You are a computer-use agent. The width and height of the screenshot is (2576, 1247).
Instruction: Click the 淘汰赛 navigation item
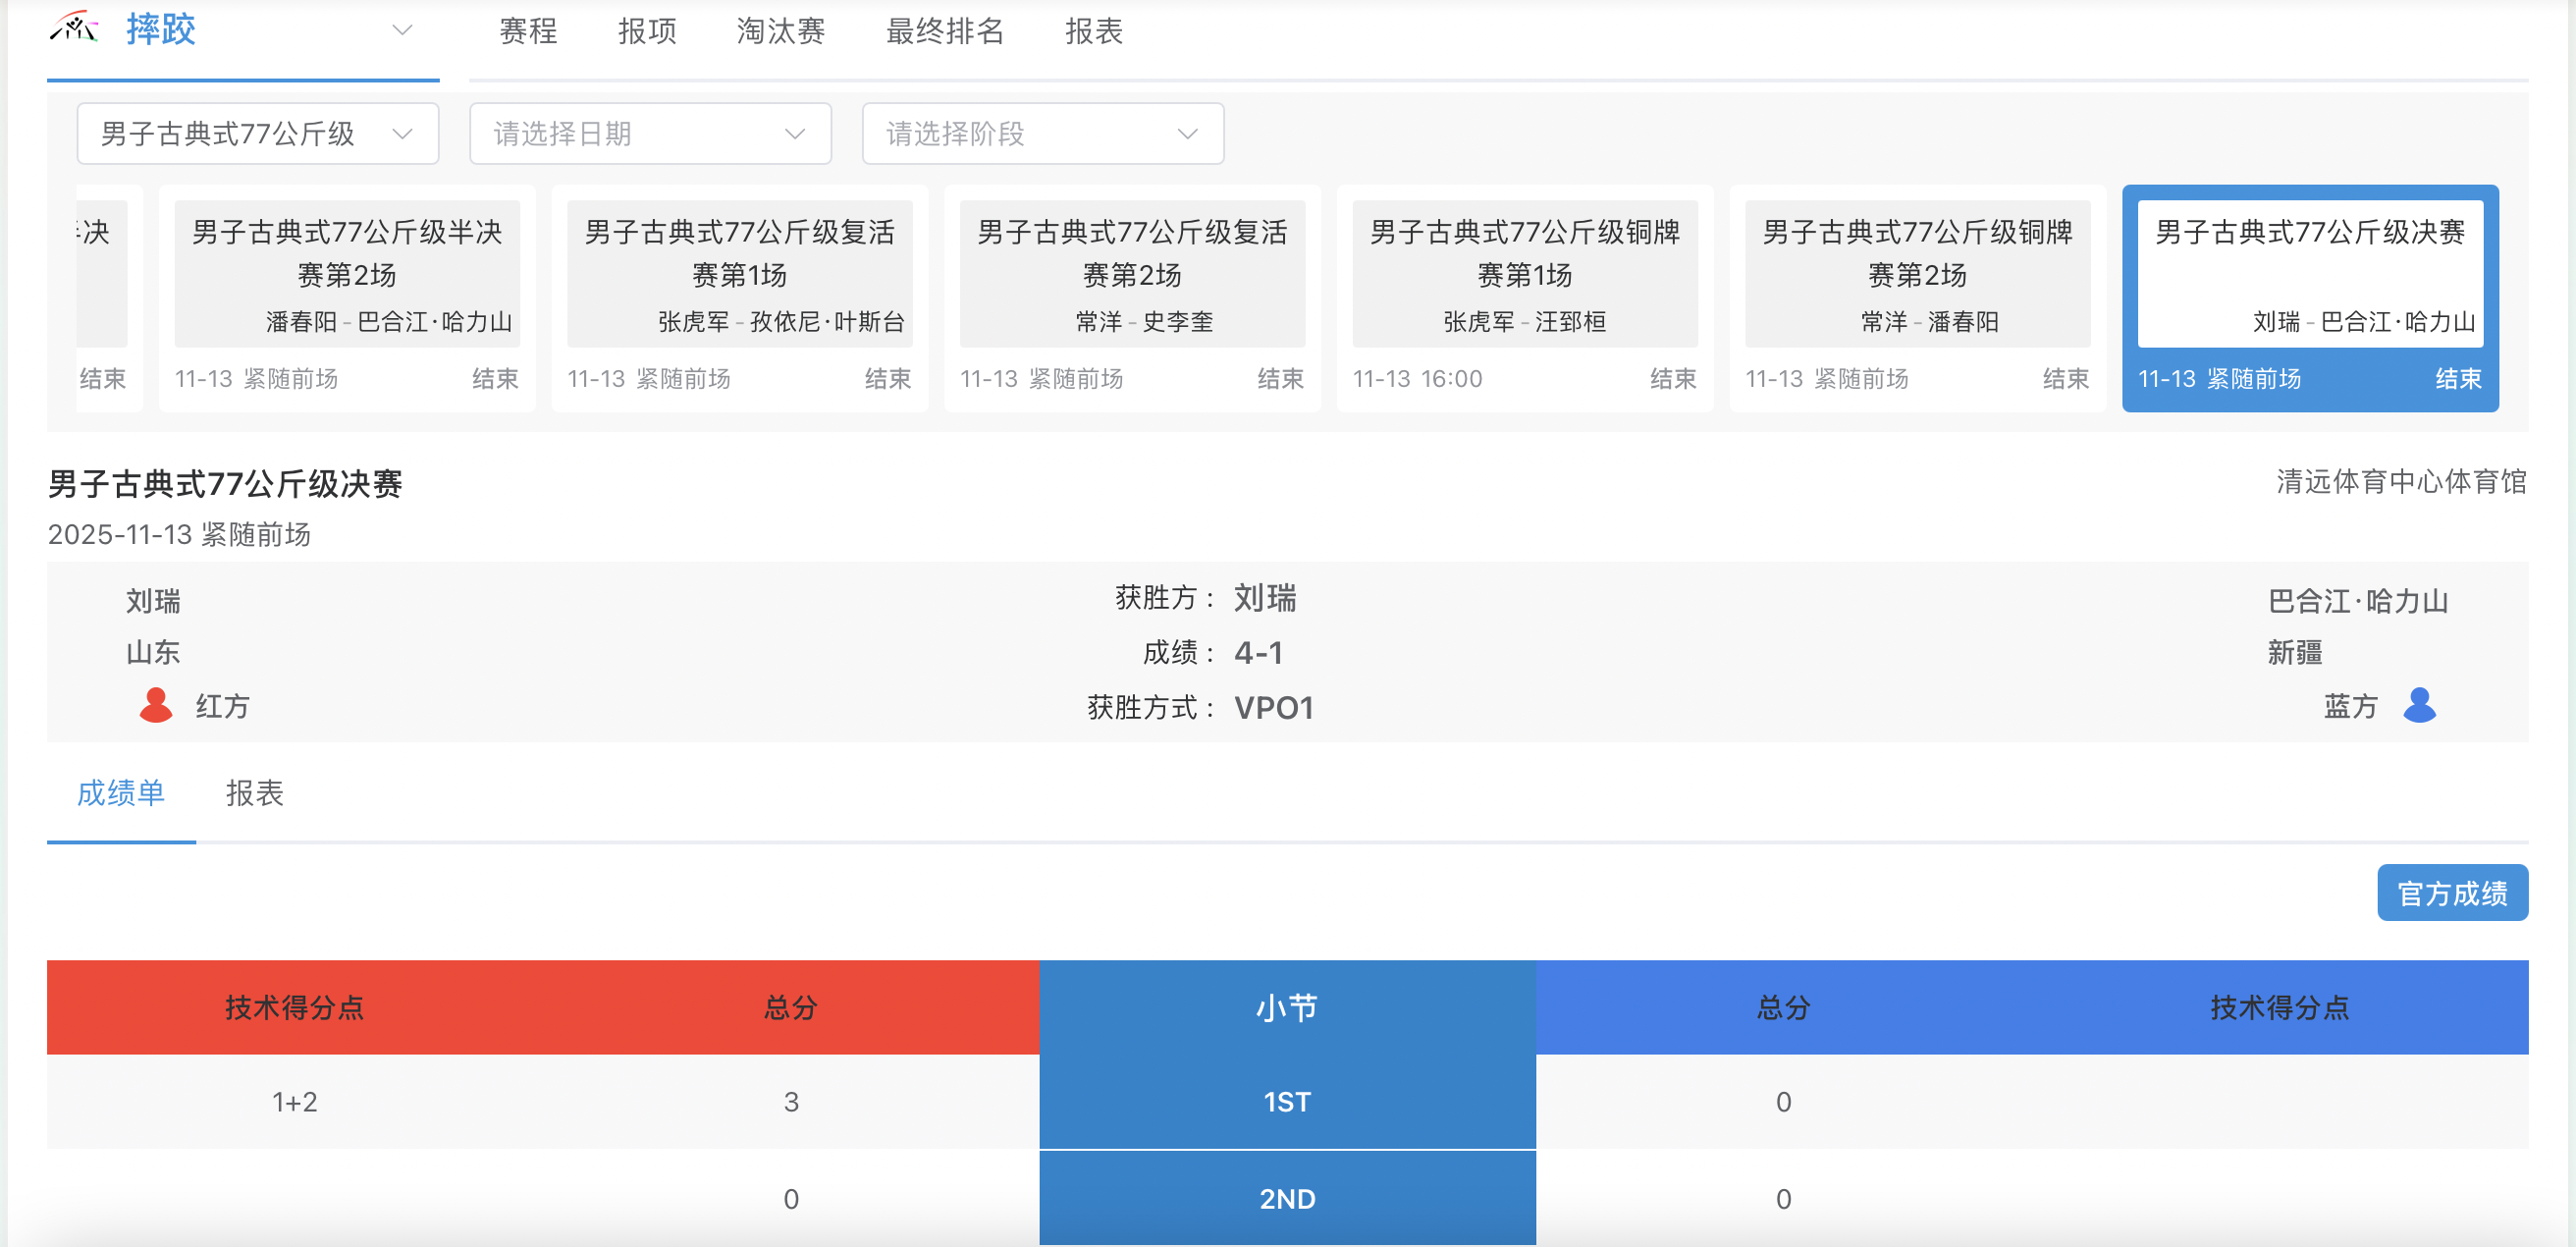781,31
